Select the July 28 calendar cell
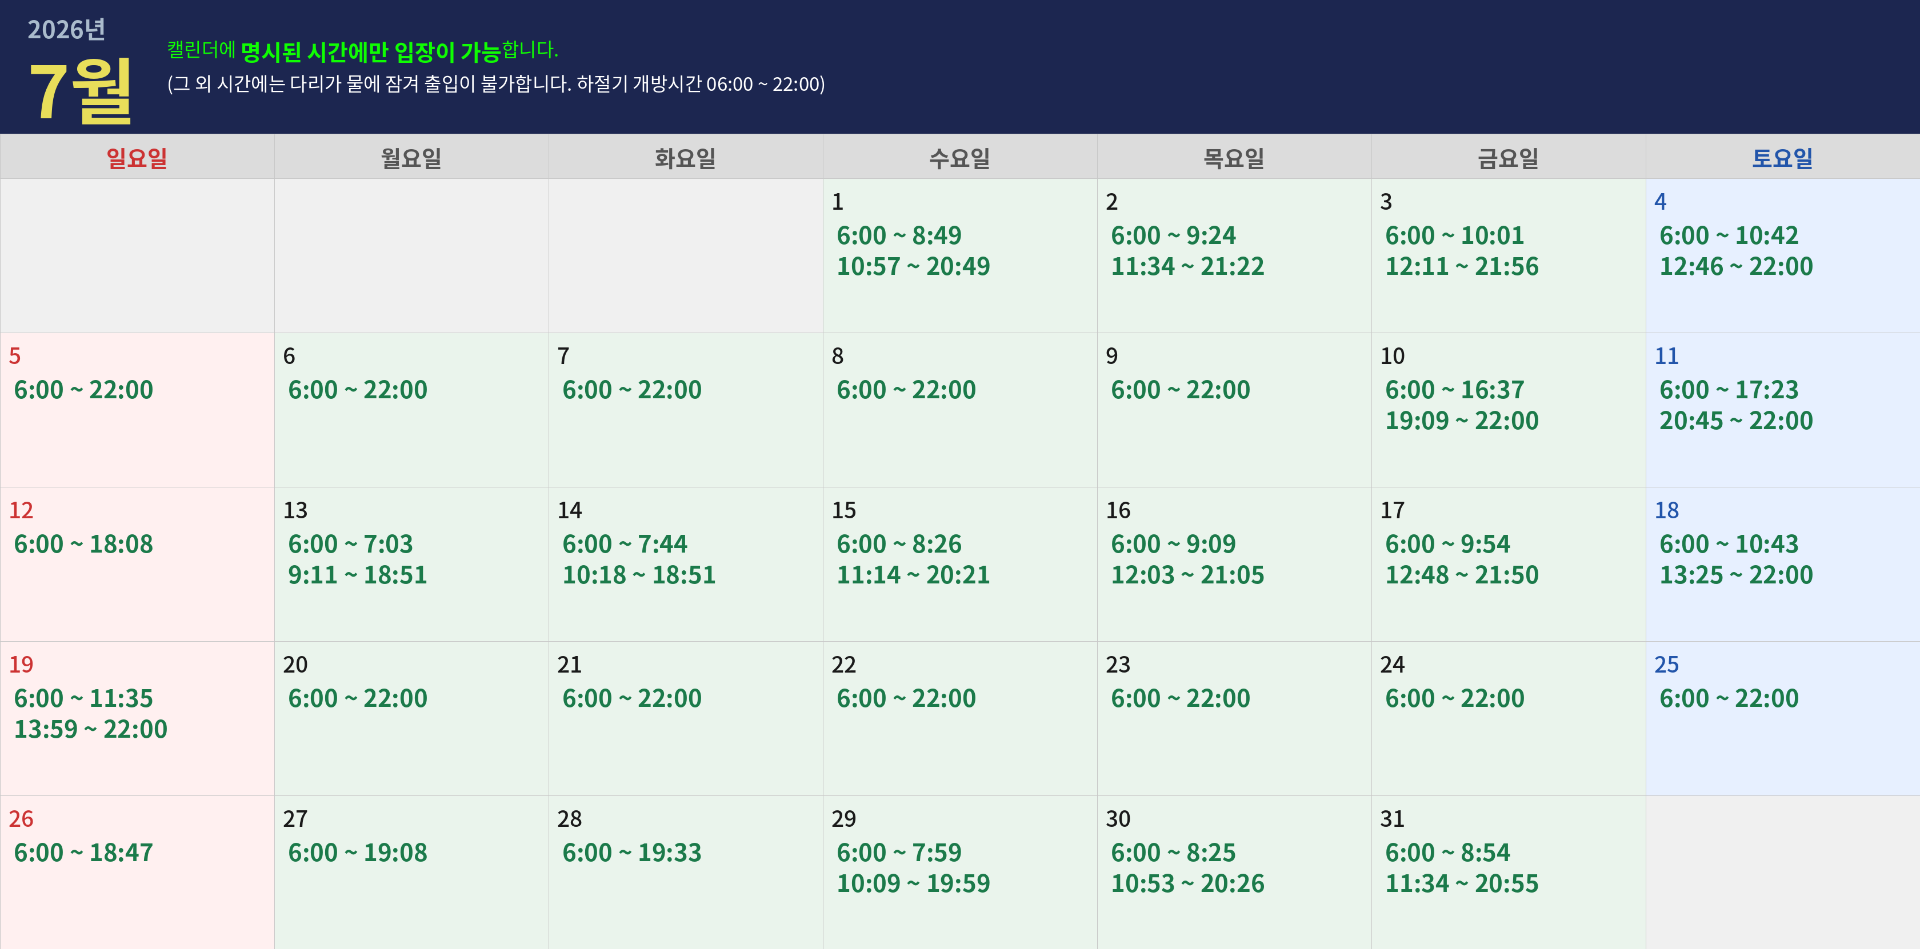Image resolution: width=1920 pixels, height=949 pixels. tap(685, 872)
